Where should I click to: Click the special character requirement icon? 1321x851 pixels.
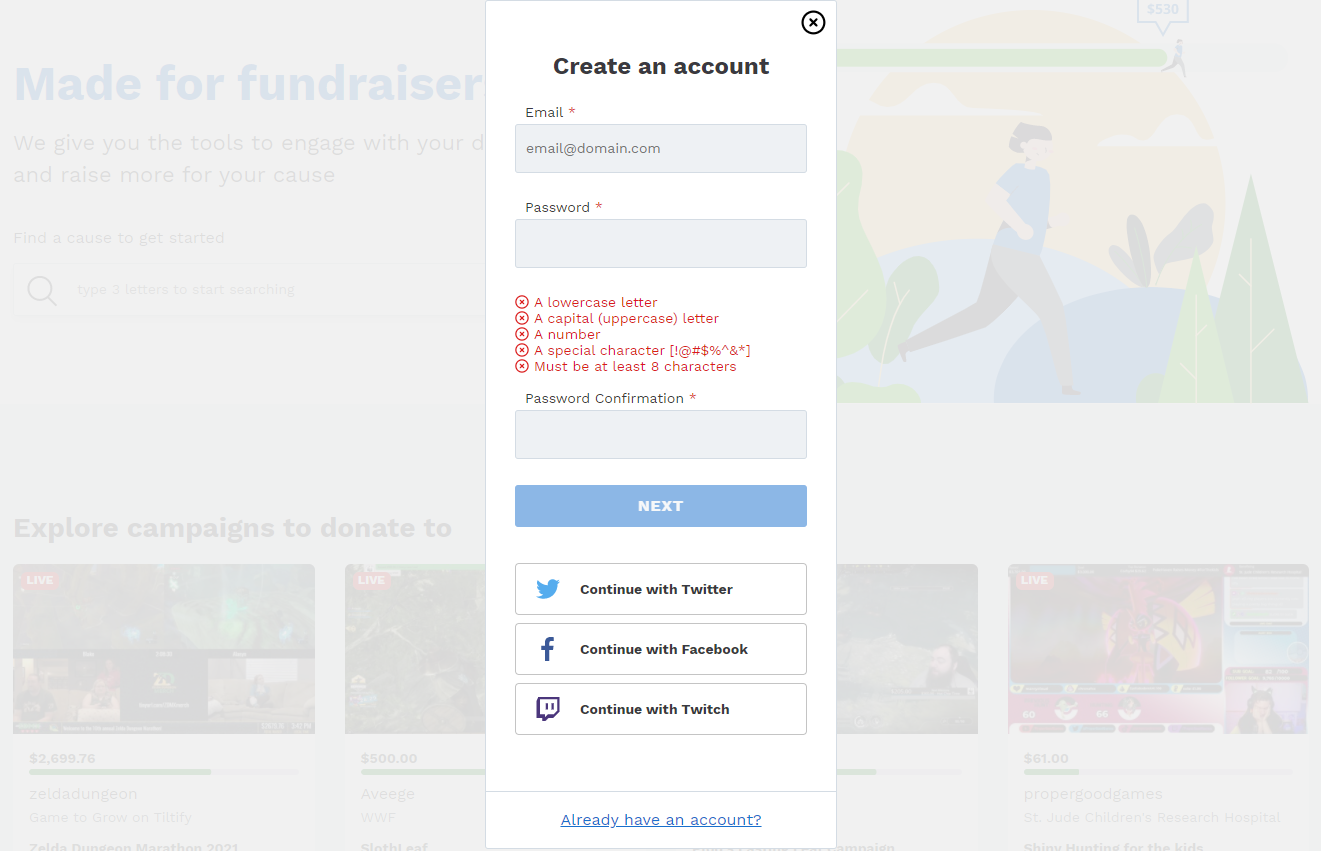coord(522,350)
